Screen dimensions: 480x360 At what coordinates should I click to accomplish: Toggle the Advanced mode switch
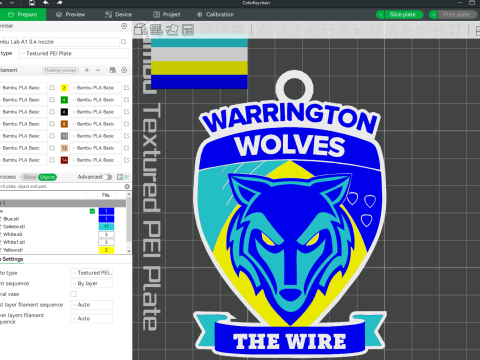pyautogui.click(x=108, y=177)
